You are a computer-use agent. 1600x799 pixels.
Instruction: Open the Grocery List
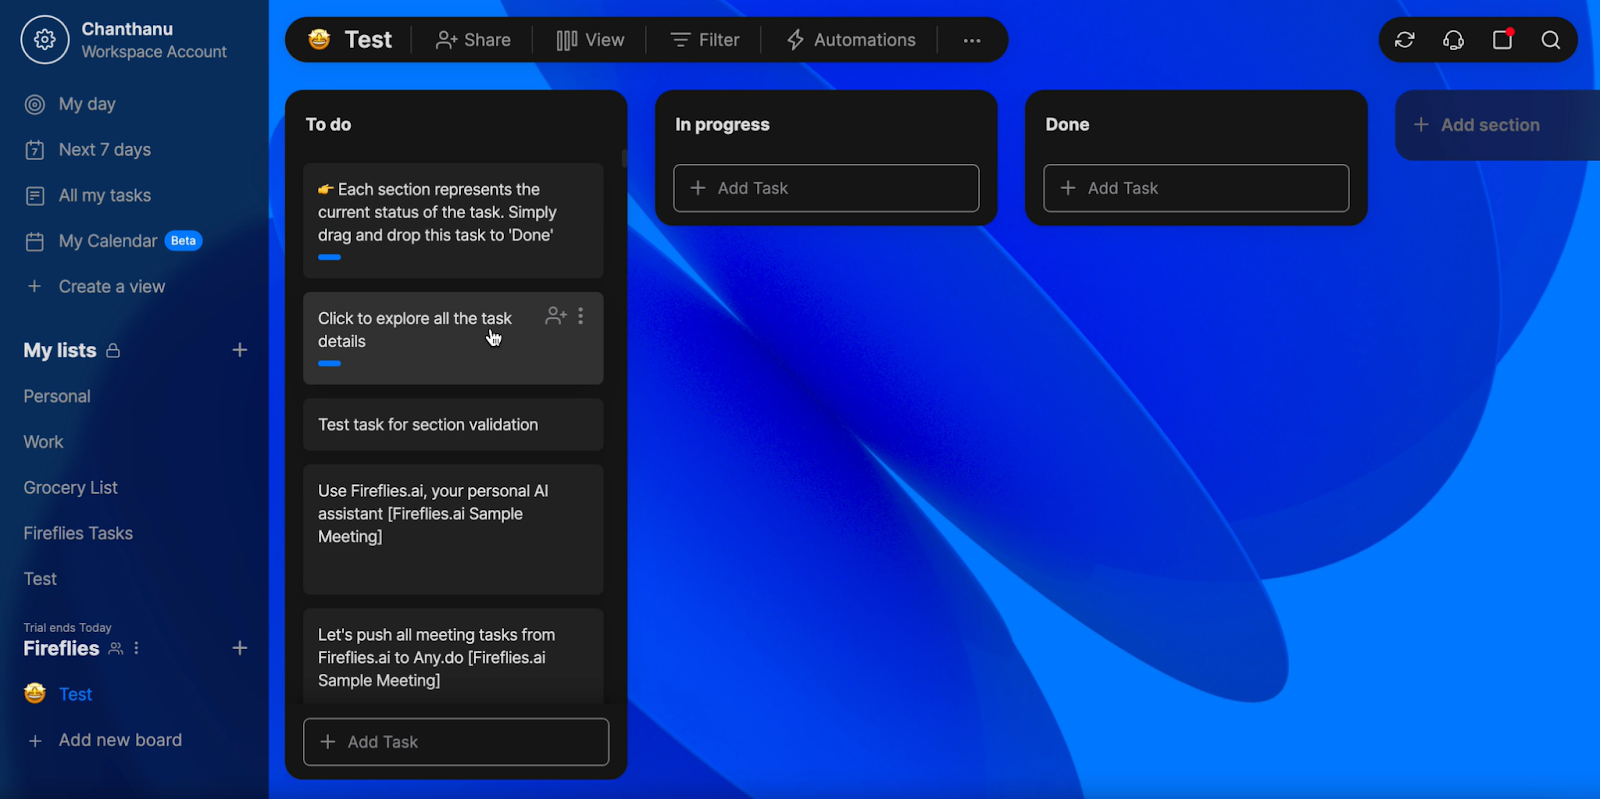click(x=70, y=488)
